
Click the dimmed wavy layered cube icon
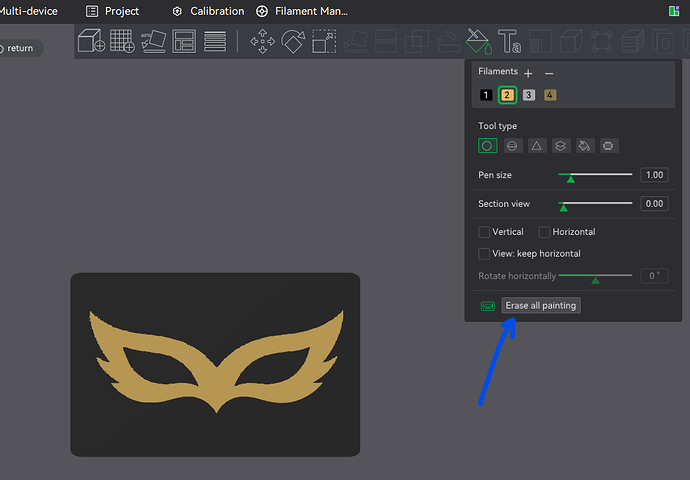pos(633,41)
